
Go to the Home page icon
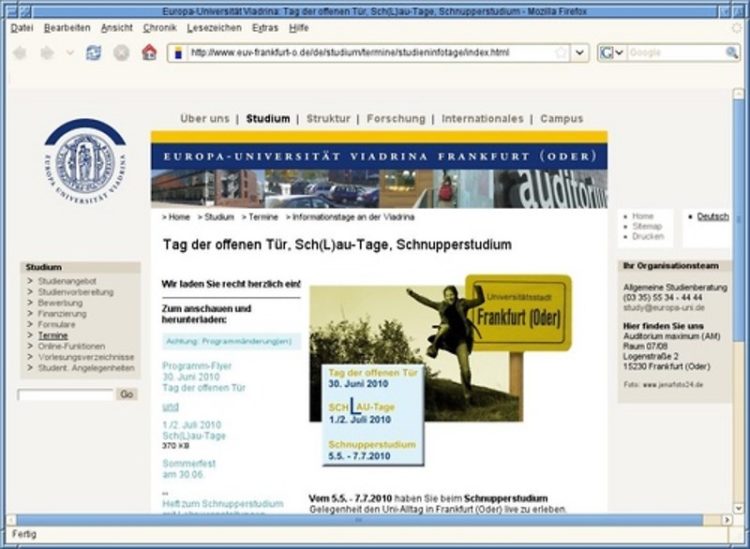[149, 52]
